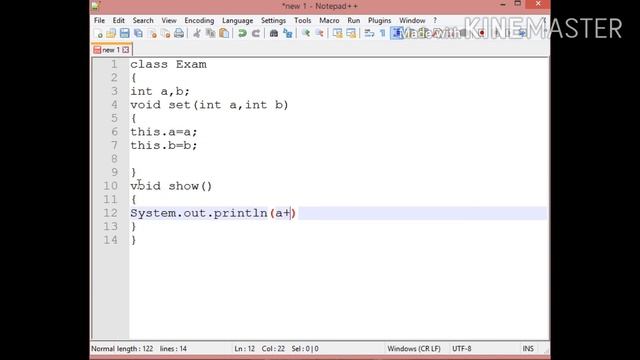This screenshot has height=360, width=640.
Task: Click 'UTF-8' encoding in status bar
Action: click(x=462, y=349)
